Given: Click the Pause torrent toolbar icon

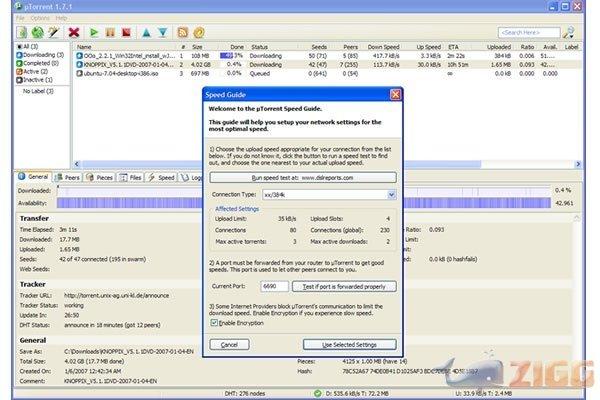Looking at the screenshot, I should tap(110, 33).
